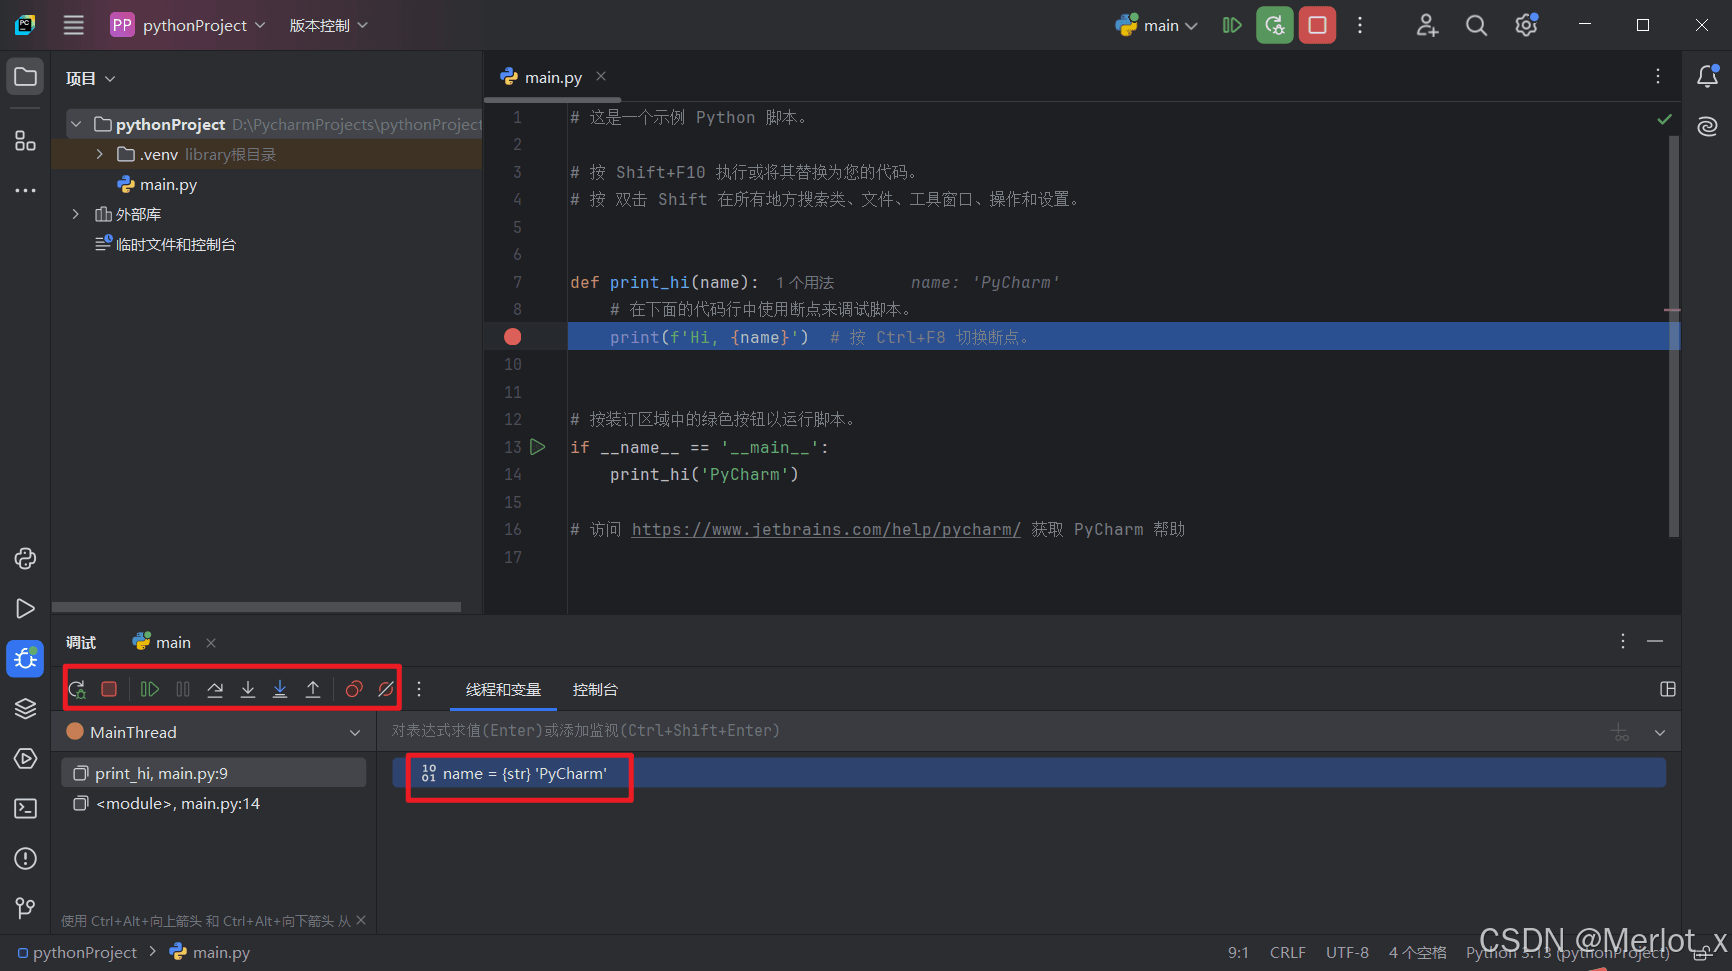Open Git version control tool window
Viewport: 1732px width, 971px height.
click(x=25, y=908)
